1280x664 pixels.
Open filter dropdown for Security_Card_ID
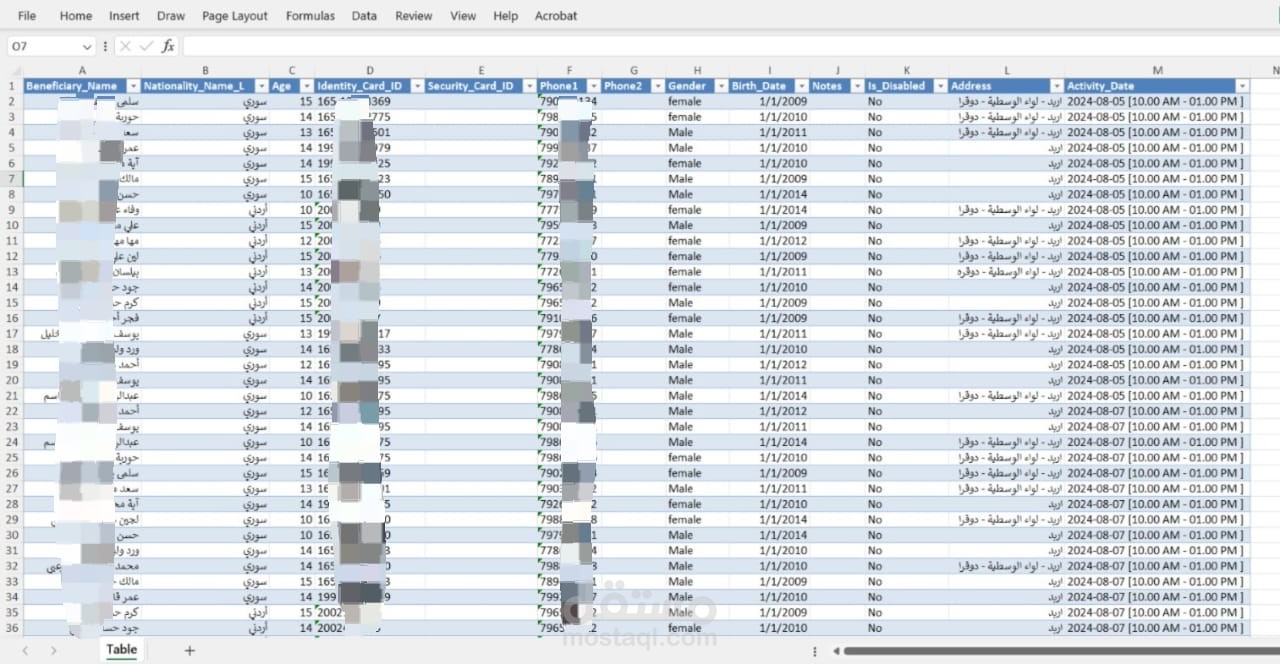528,86
